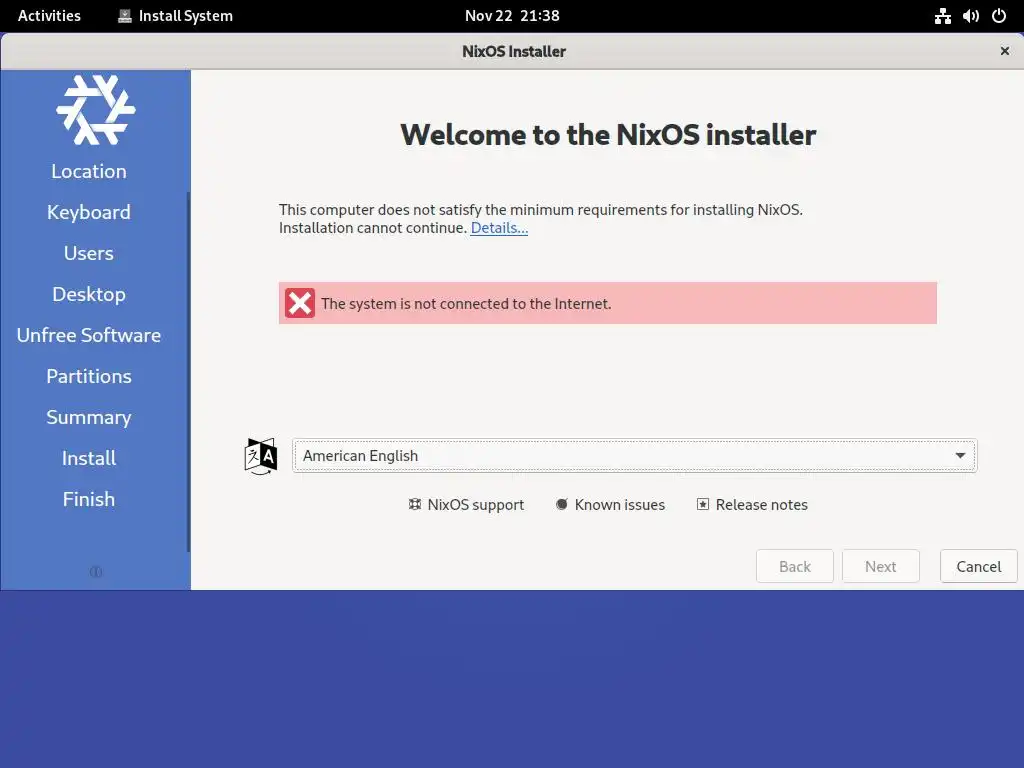The height and width of the screenshot is (768, 1024).
Task: Click the NixOS support icon
Action: 415,504
